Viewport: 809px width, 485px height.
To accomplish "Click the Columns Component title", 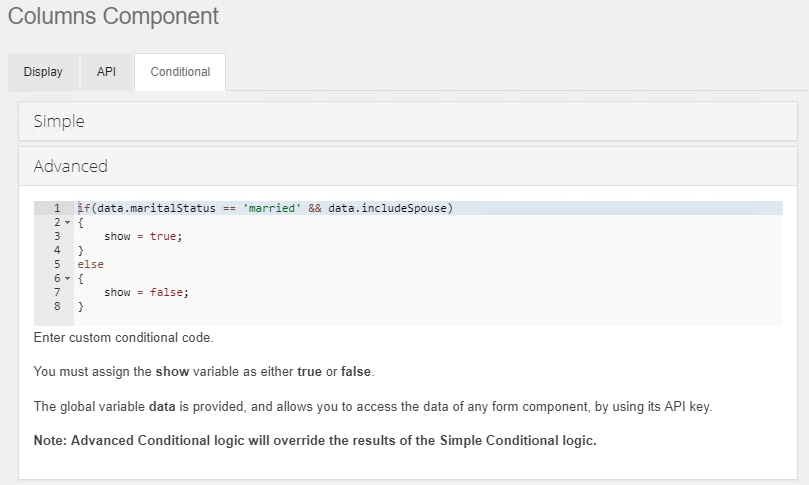I will tap(113, 17).
